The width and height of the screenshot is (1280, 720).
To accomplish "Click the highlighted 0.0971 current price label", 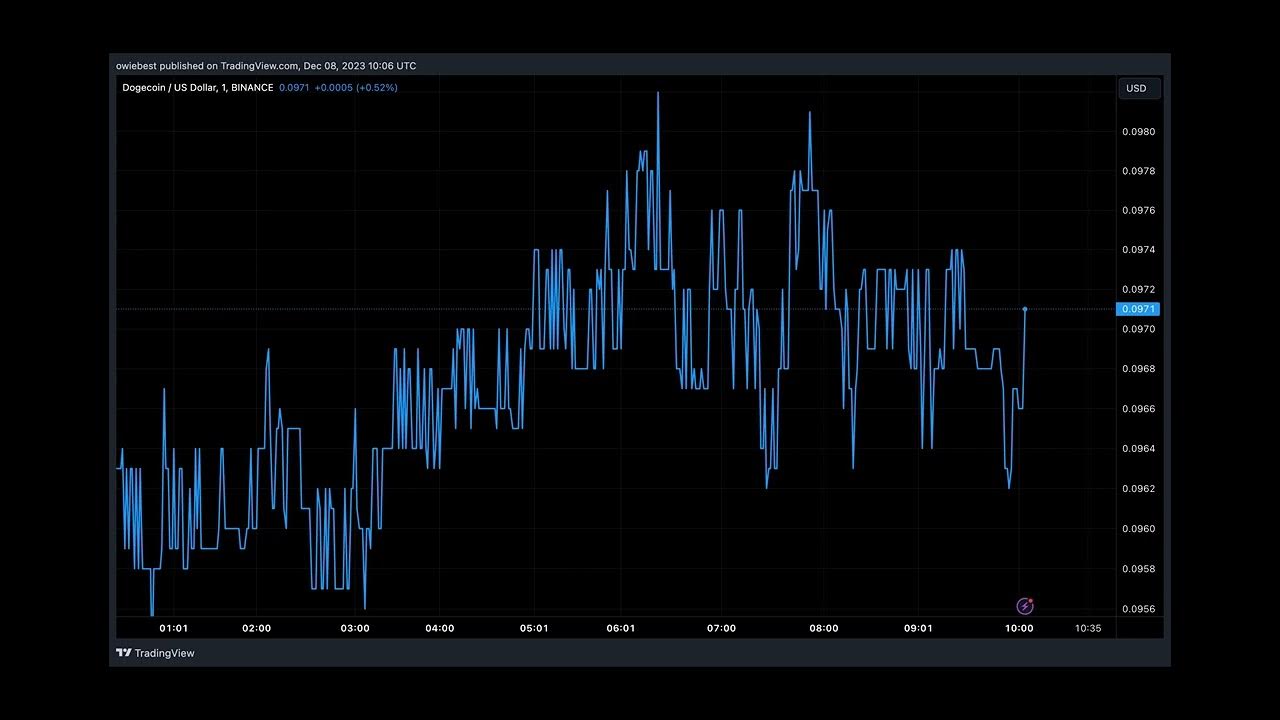I will (1138, 309).
